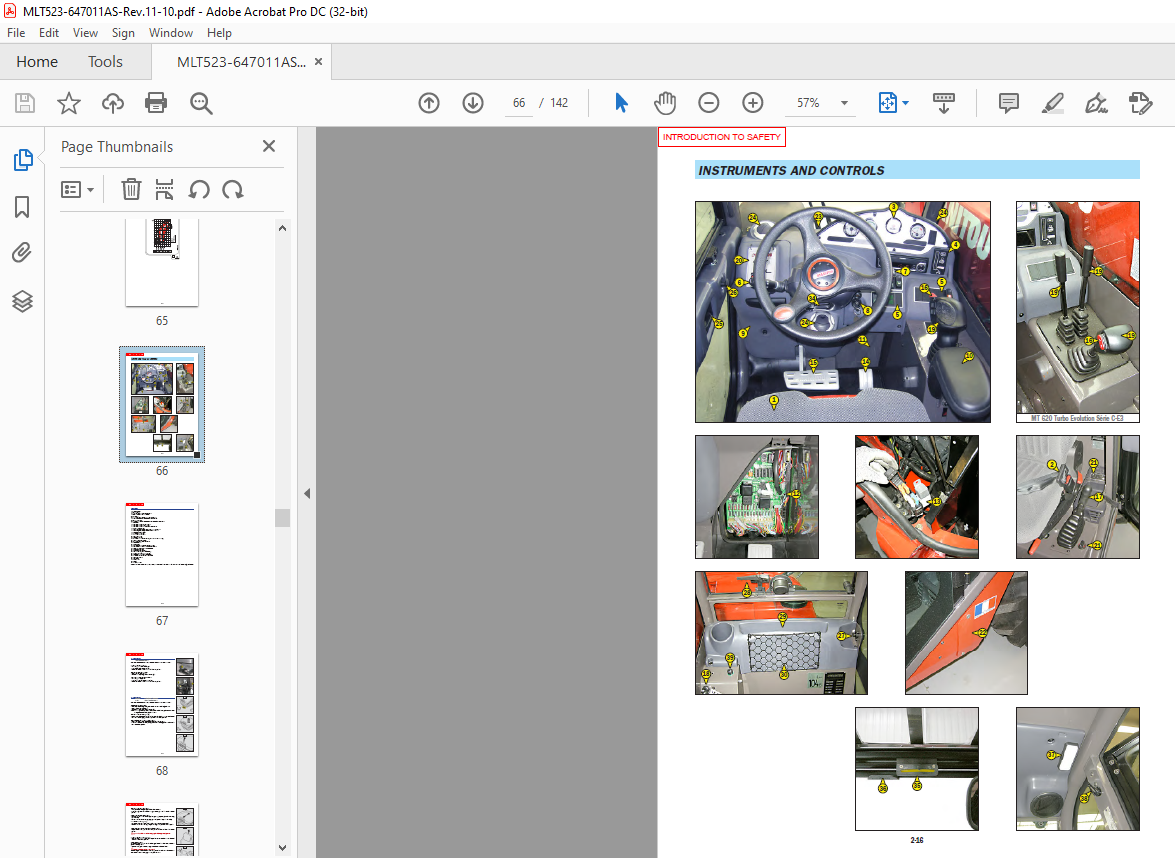Open the Help menu

pos(219,33)
